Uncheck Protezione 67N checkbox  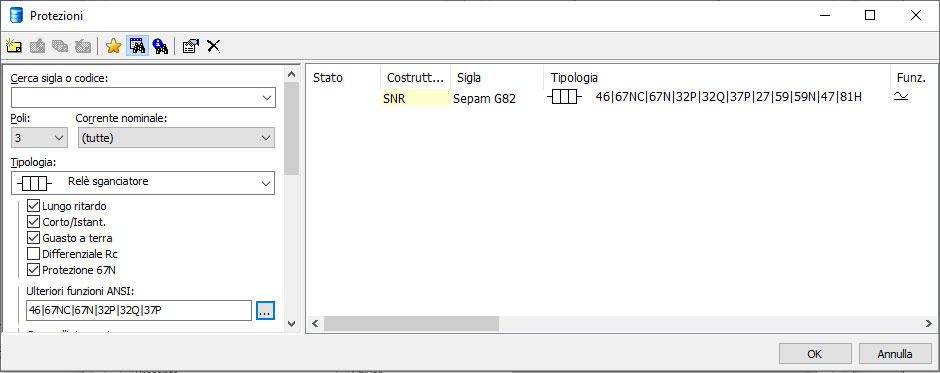coord(34,269)
